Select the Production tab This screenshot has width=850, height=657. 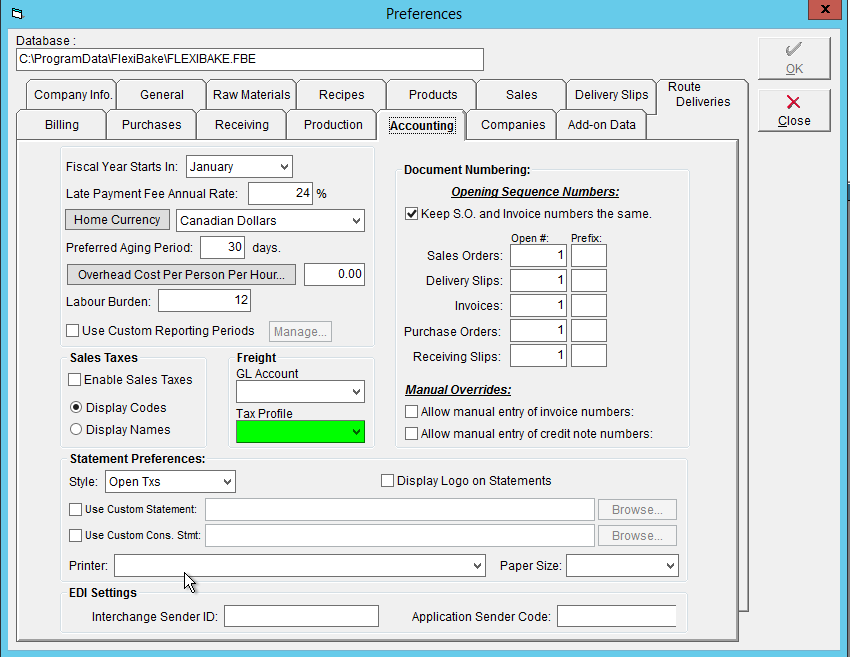333,125
